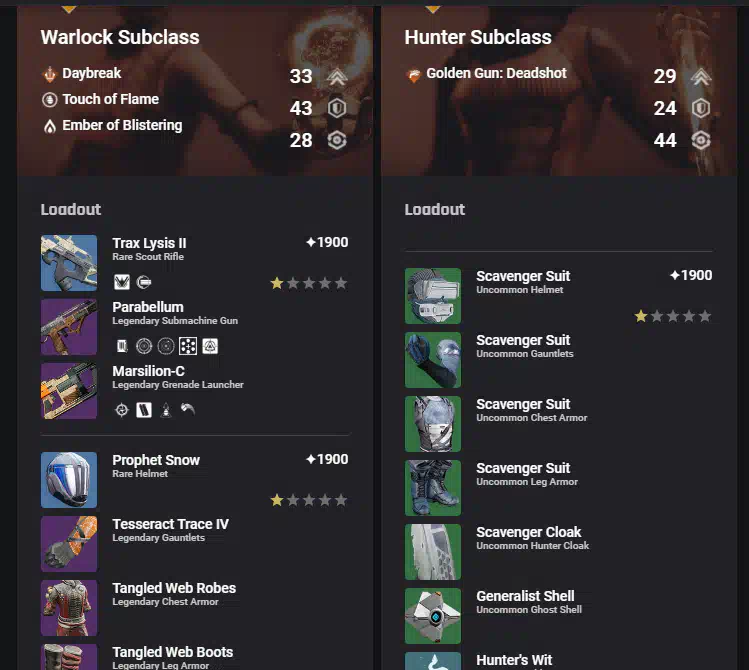Select the last perk icon under Parabellum
This screenshot has width=749, height=670.
tap(210, 346)
